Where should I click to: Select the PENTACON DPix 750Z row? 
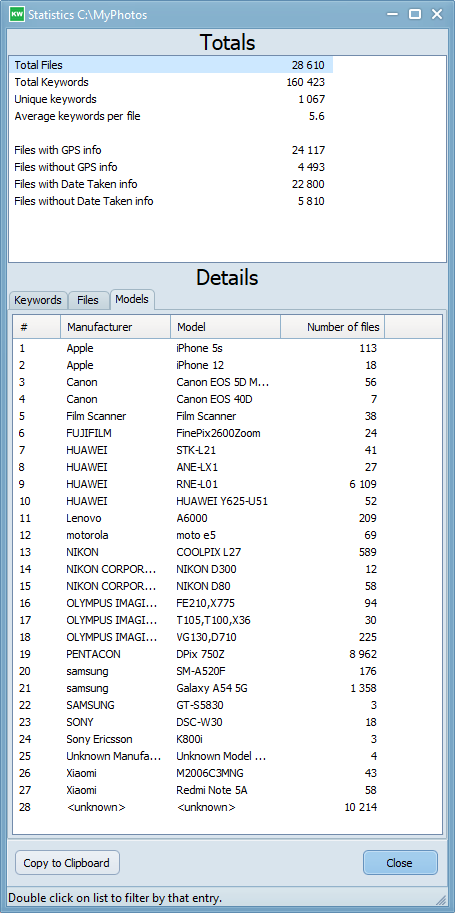coord(199,654)
